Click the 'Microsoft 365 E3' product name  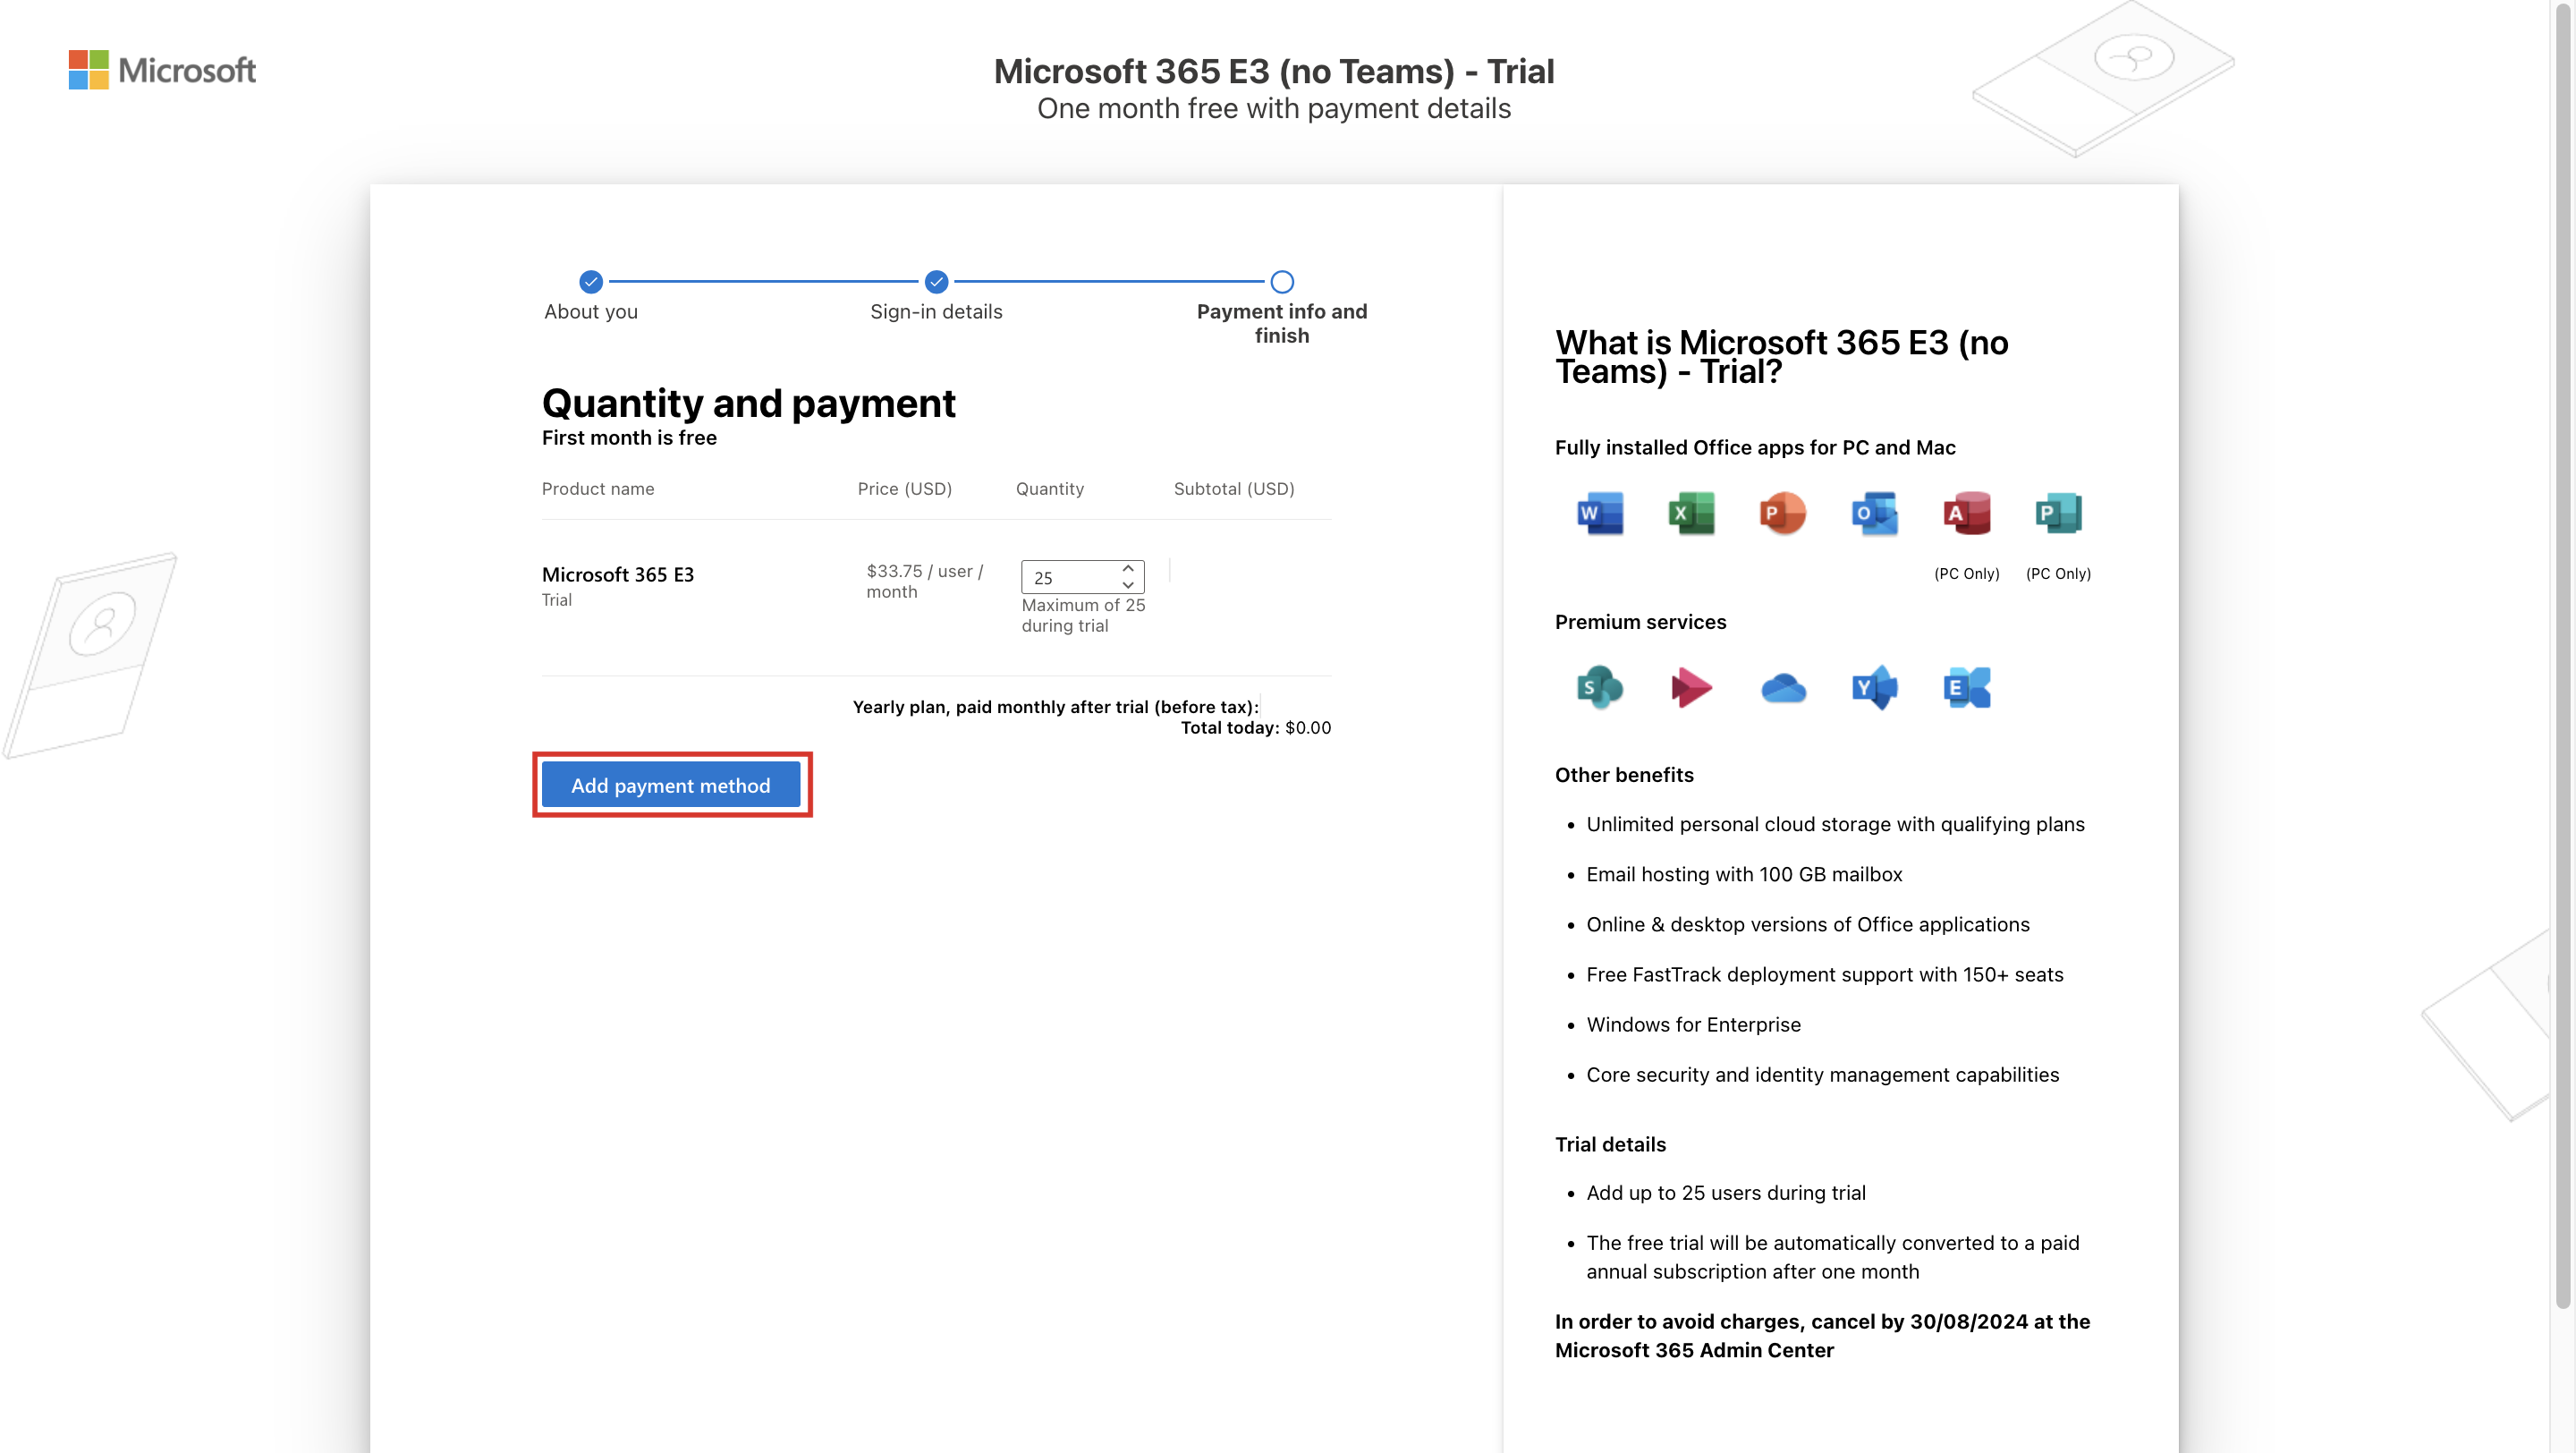click(x=618, y=574)
